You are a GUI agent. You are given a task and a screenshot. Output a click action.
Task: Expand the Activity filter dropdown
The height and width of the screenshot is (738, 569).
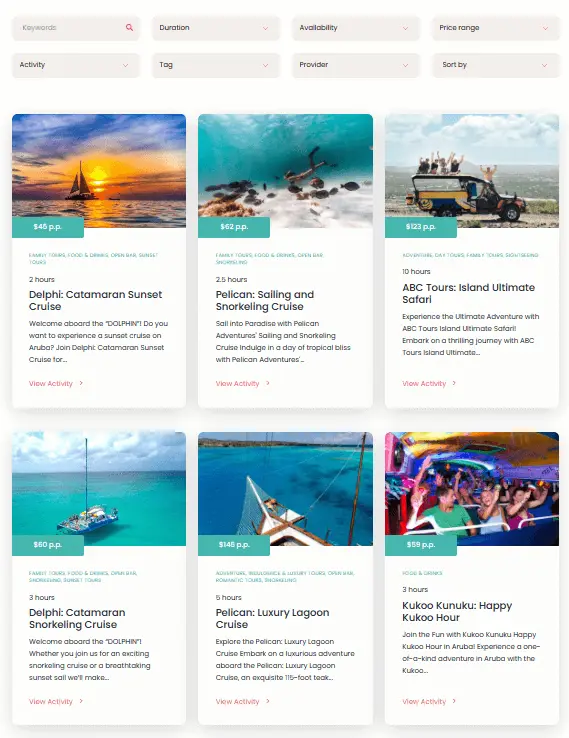[x=76, y=65]
